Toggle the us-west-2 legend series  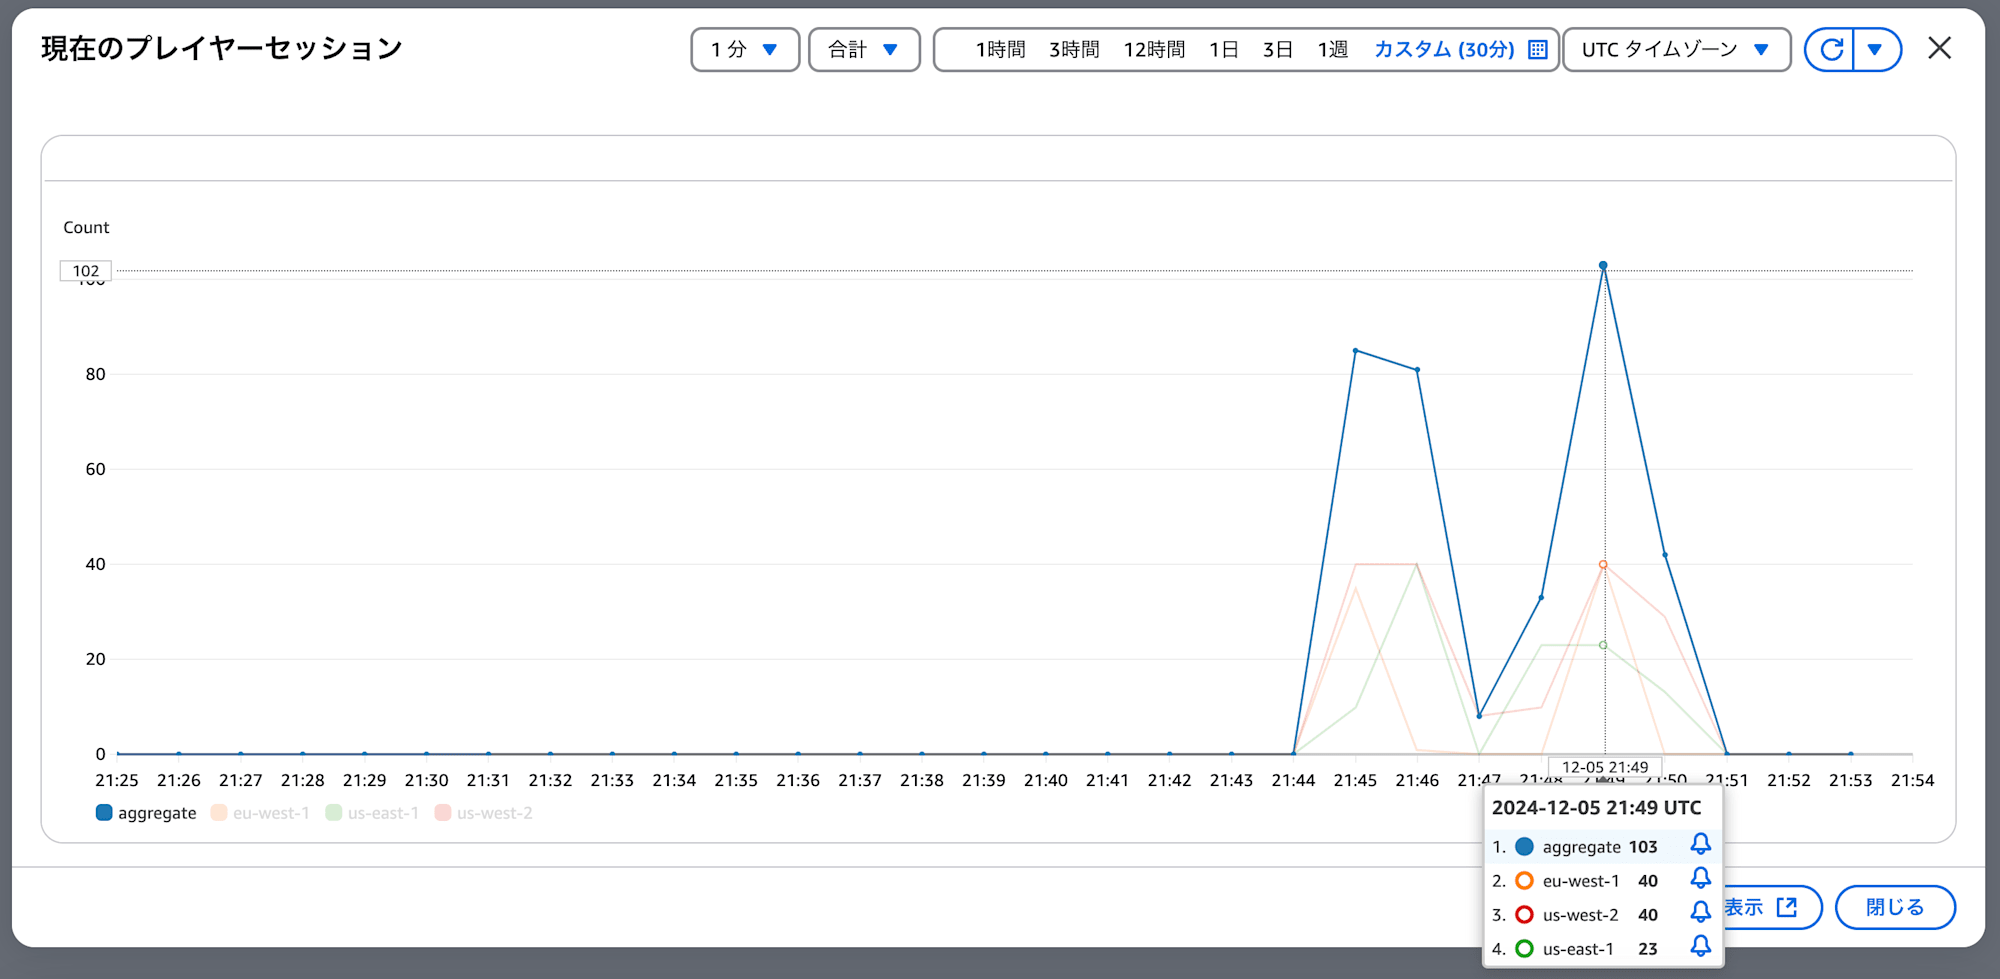click(x=483, y=813)
